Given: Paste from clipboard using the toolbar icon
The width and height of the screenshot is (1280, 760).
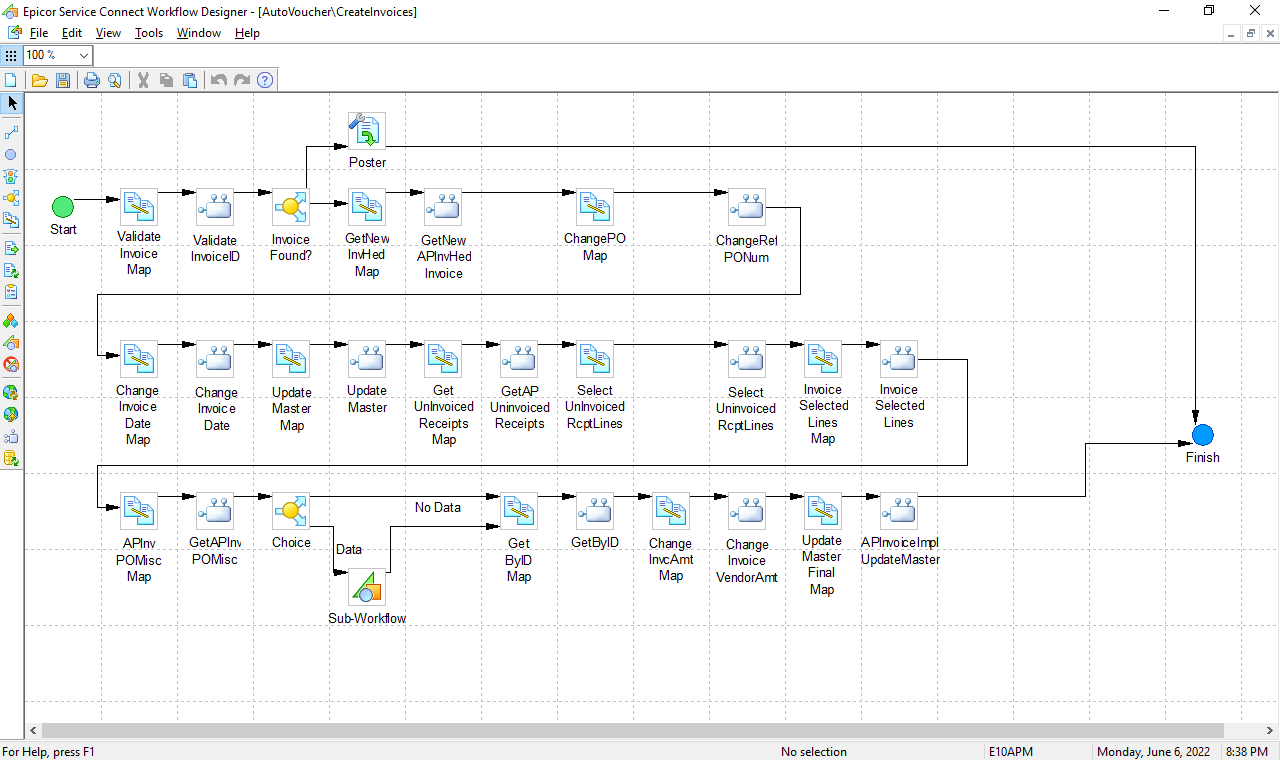Looking at the screenshot, I should click(x=189, y=80).
